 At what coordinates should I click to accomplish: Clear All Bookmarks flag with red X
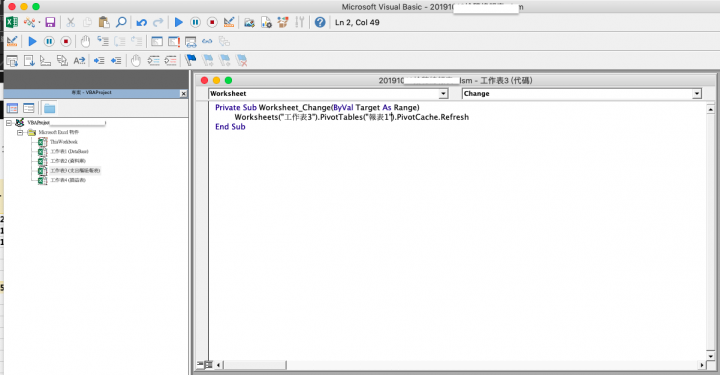coord(241,60)
